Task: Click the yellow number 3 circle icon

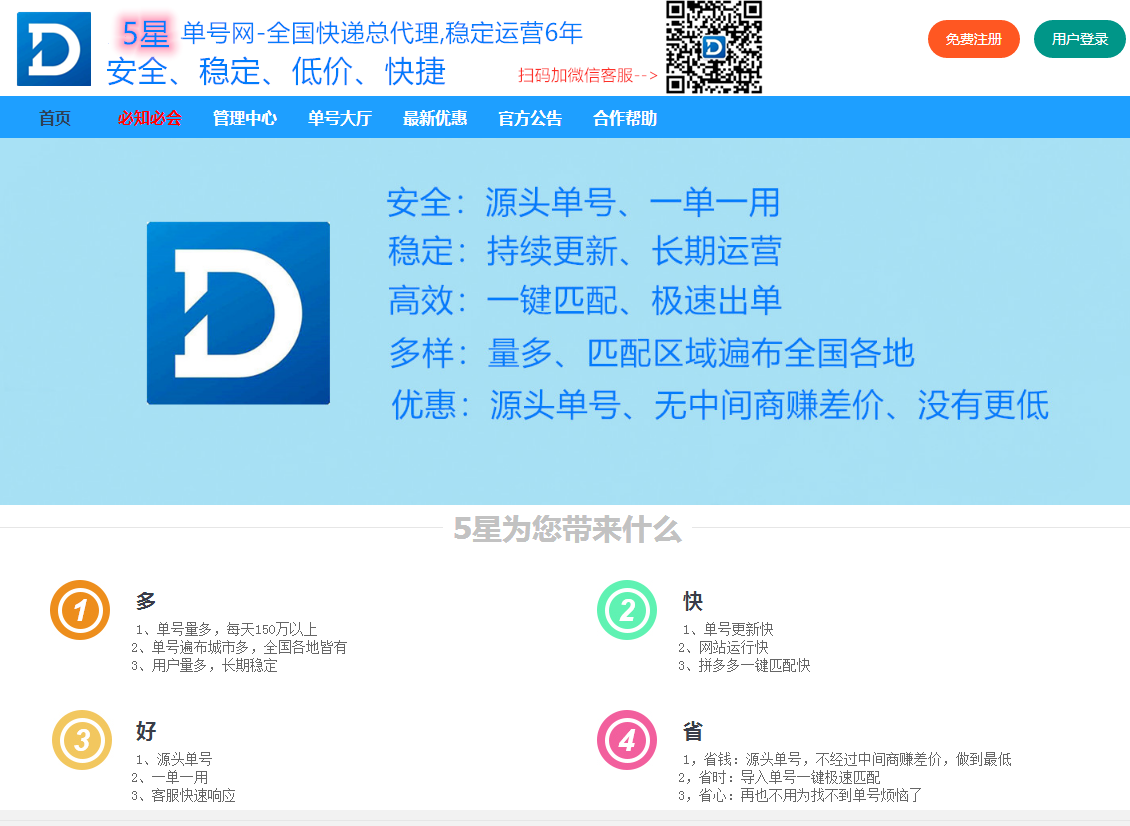Action: tap(81, 740)
